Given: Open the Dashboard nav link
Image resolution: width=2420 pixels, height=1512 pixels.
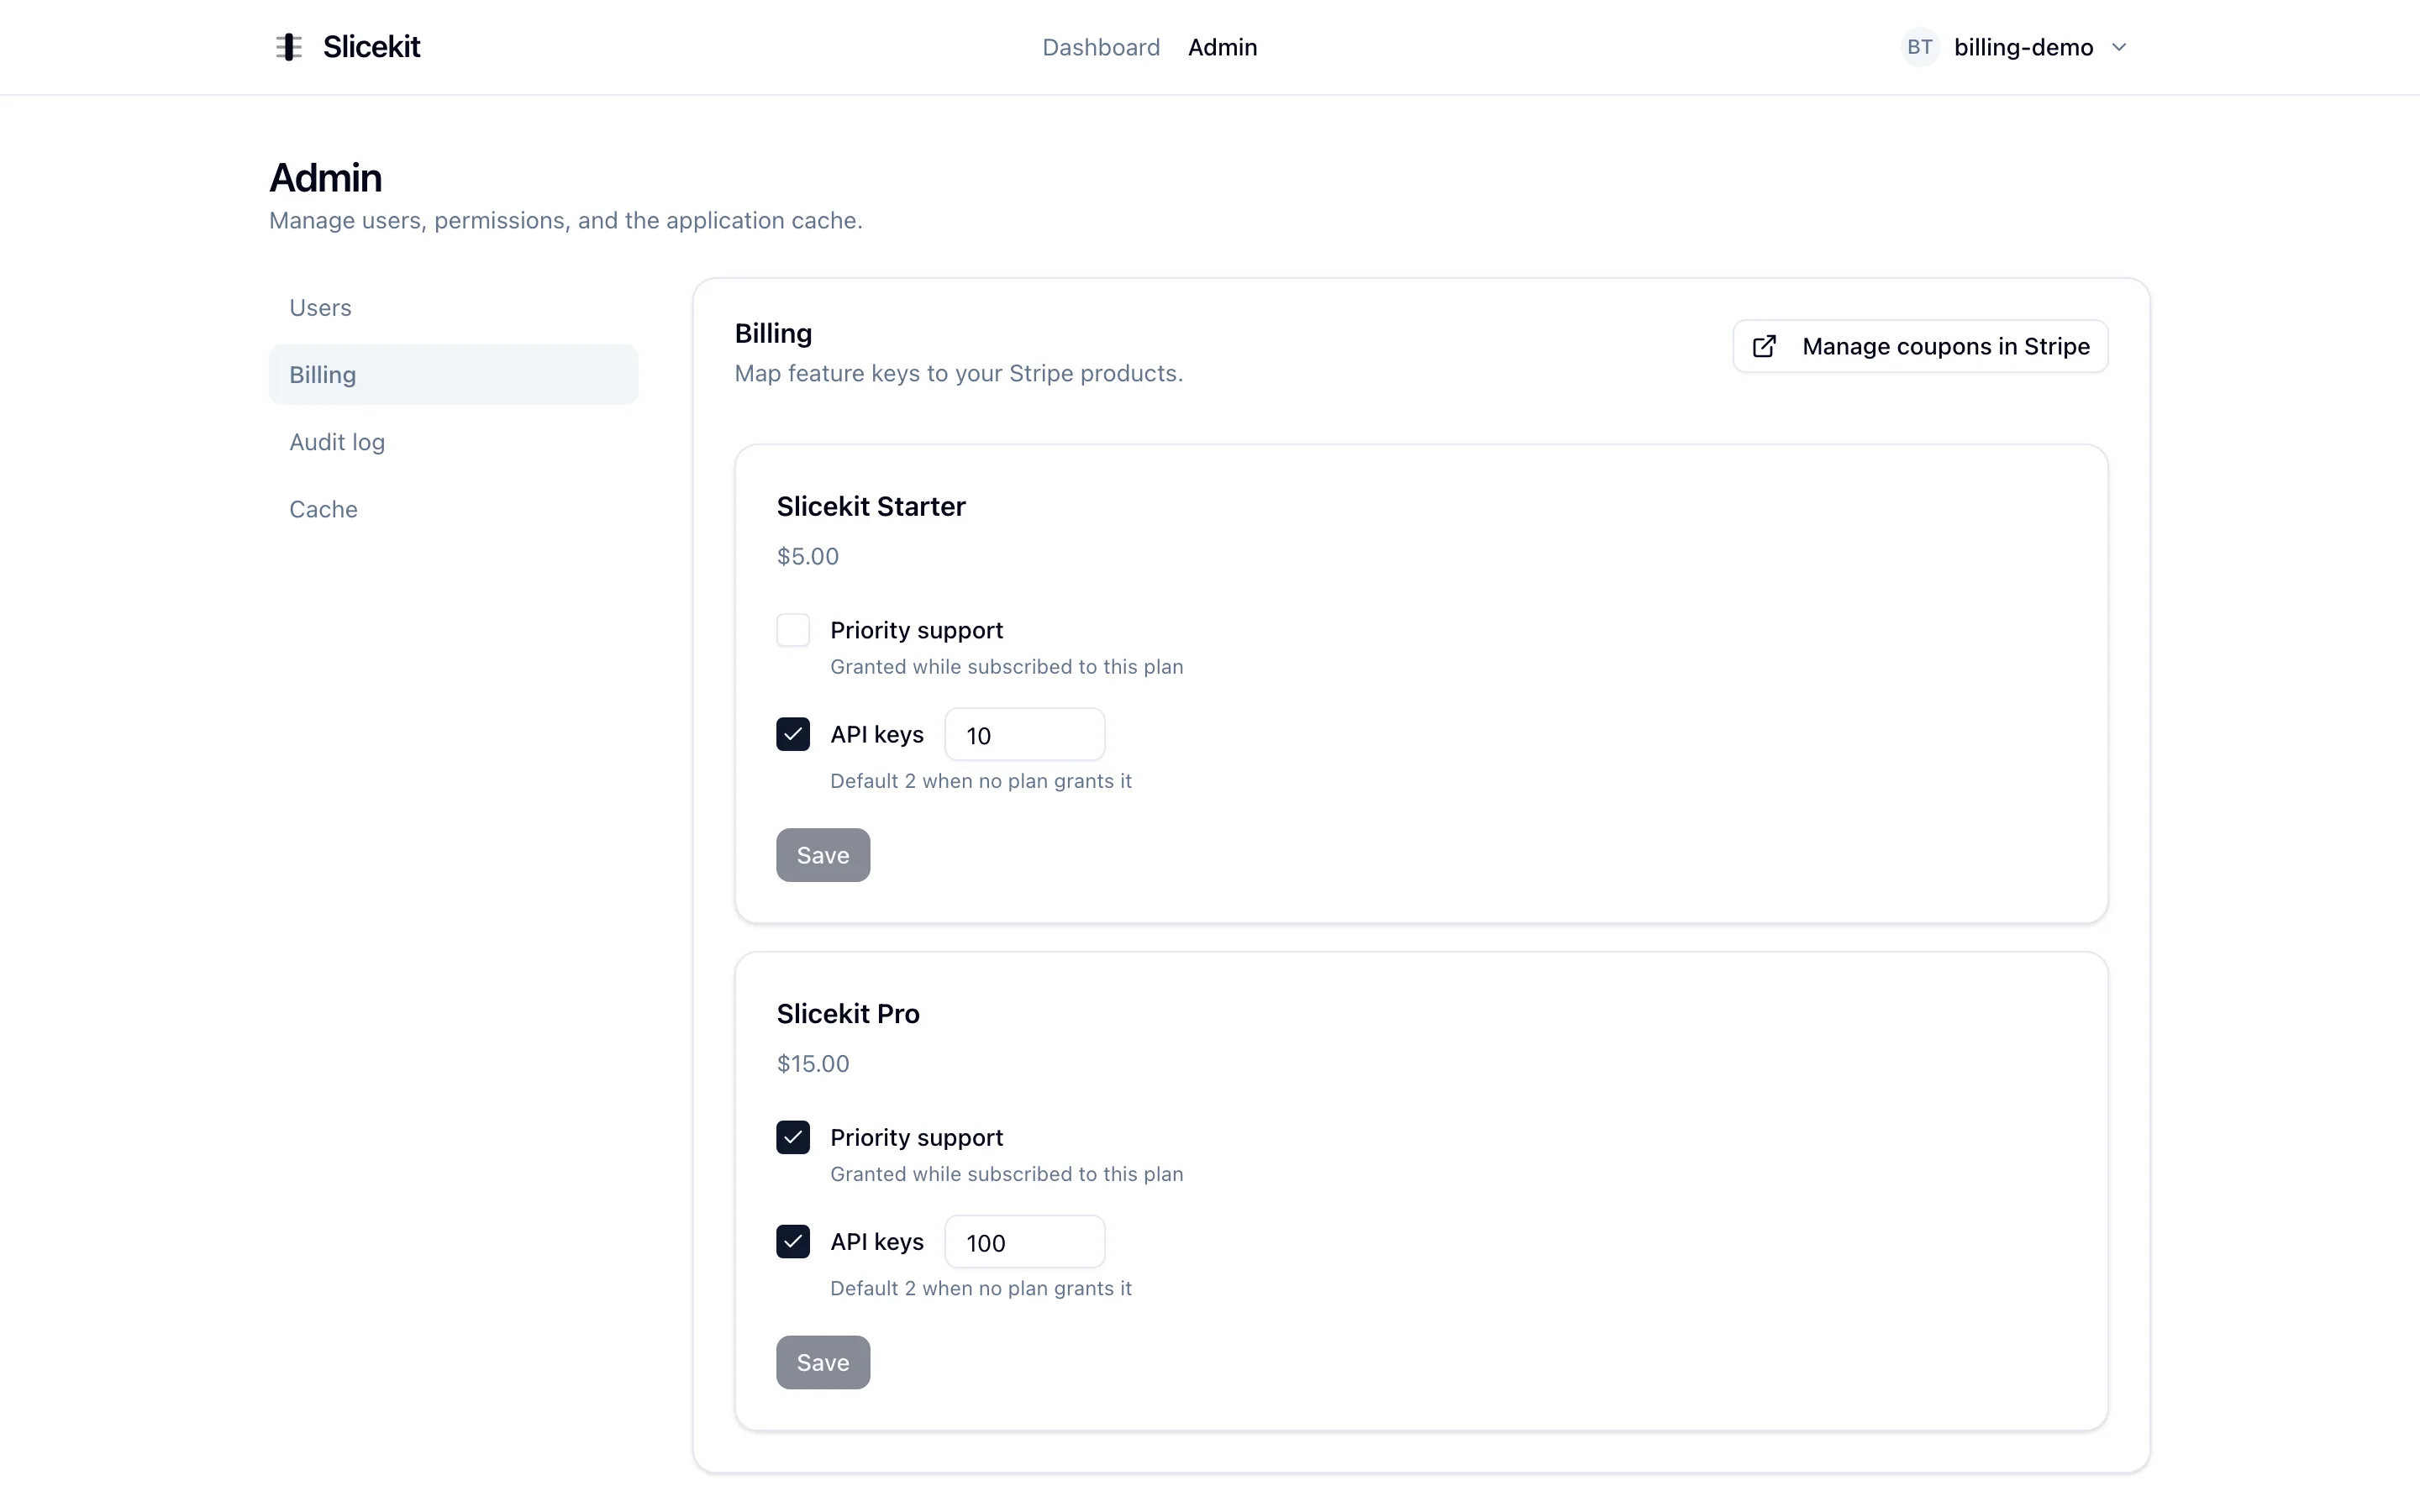Looking at the screenshot, I should [x=1101, y=47].
